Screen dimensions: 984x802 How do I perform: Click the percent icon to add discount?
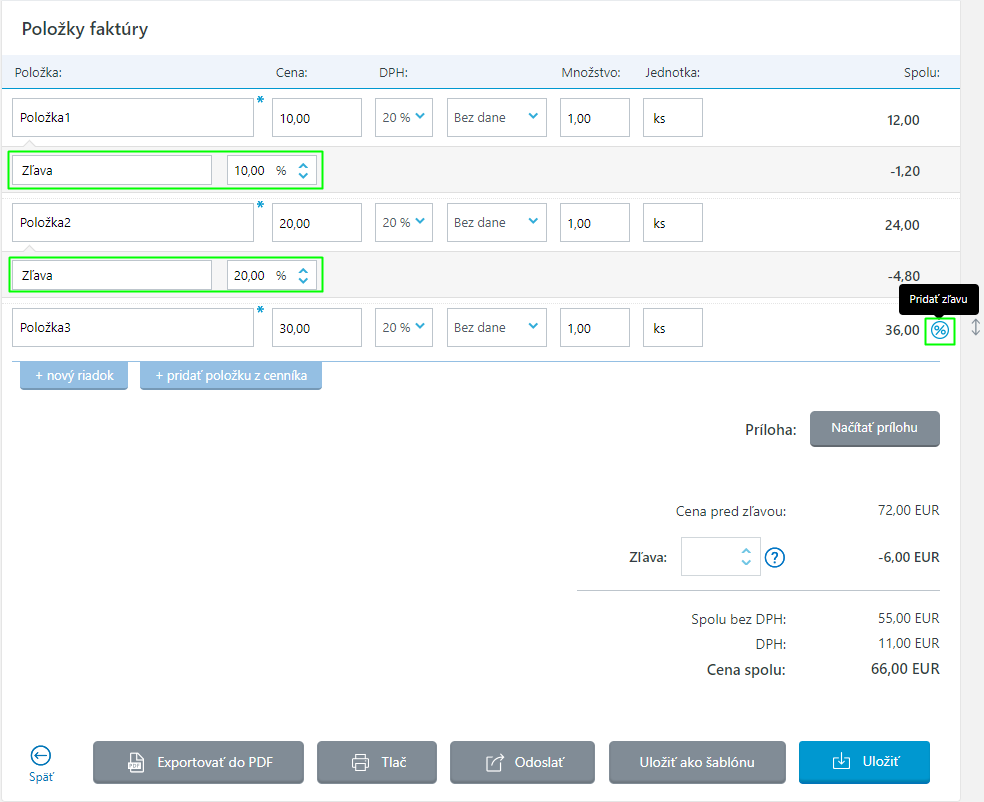click(x=939, y=330)
